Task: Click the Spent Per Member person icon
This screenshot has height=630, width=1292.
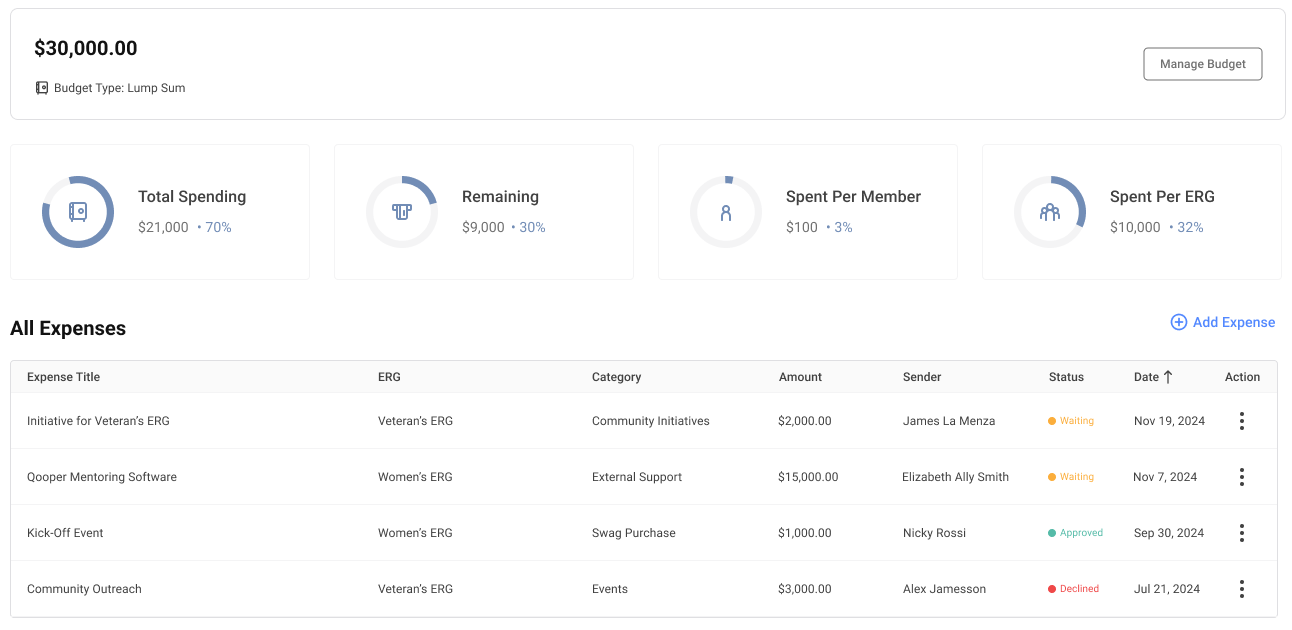Action: tap(726, 212)
